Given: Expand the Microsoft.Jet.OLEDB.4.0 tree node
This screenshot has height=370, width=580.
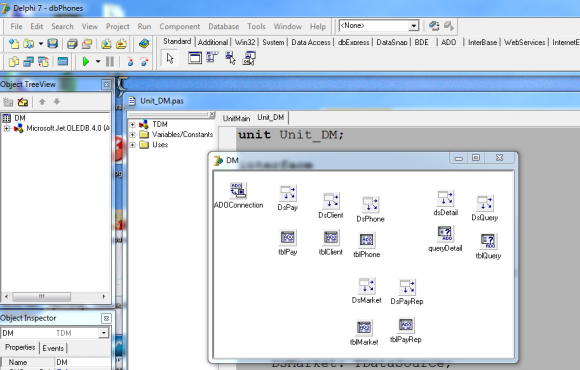Looking at the screenshot, I should (6, 128).
